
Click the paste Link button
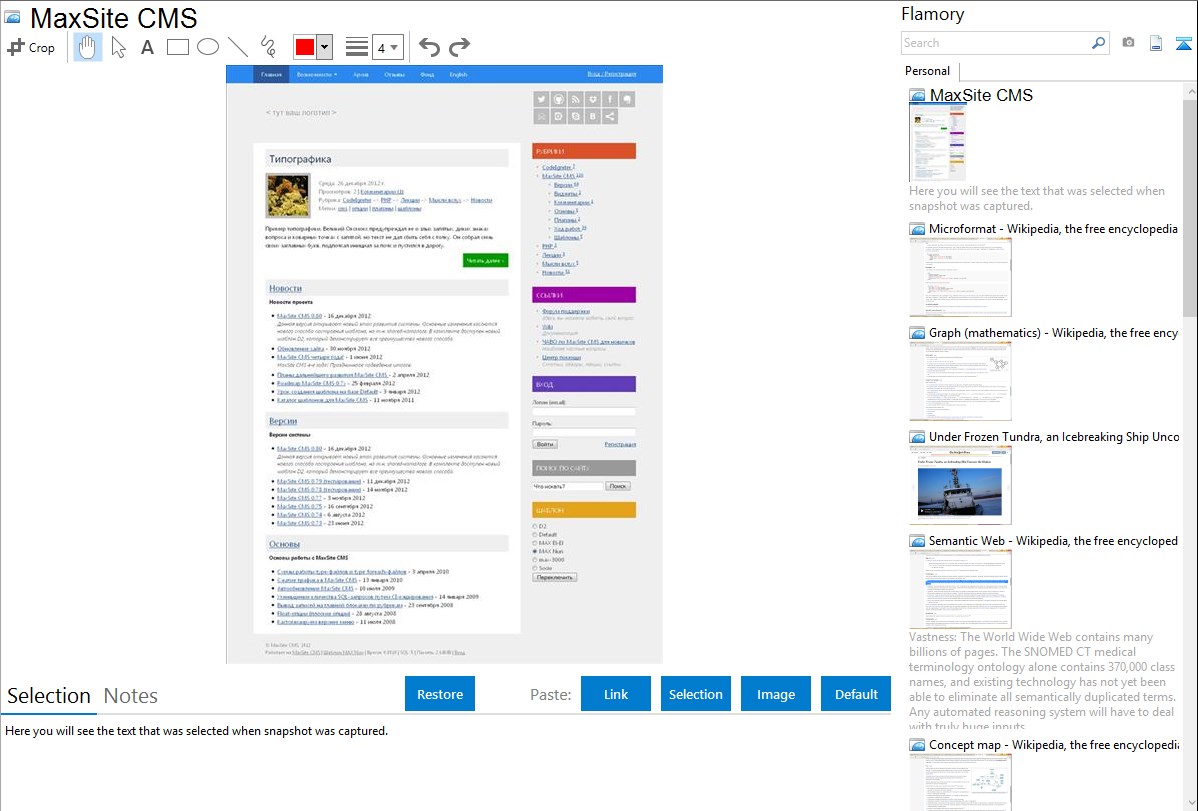point(616,694)
